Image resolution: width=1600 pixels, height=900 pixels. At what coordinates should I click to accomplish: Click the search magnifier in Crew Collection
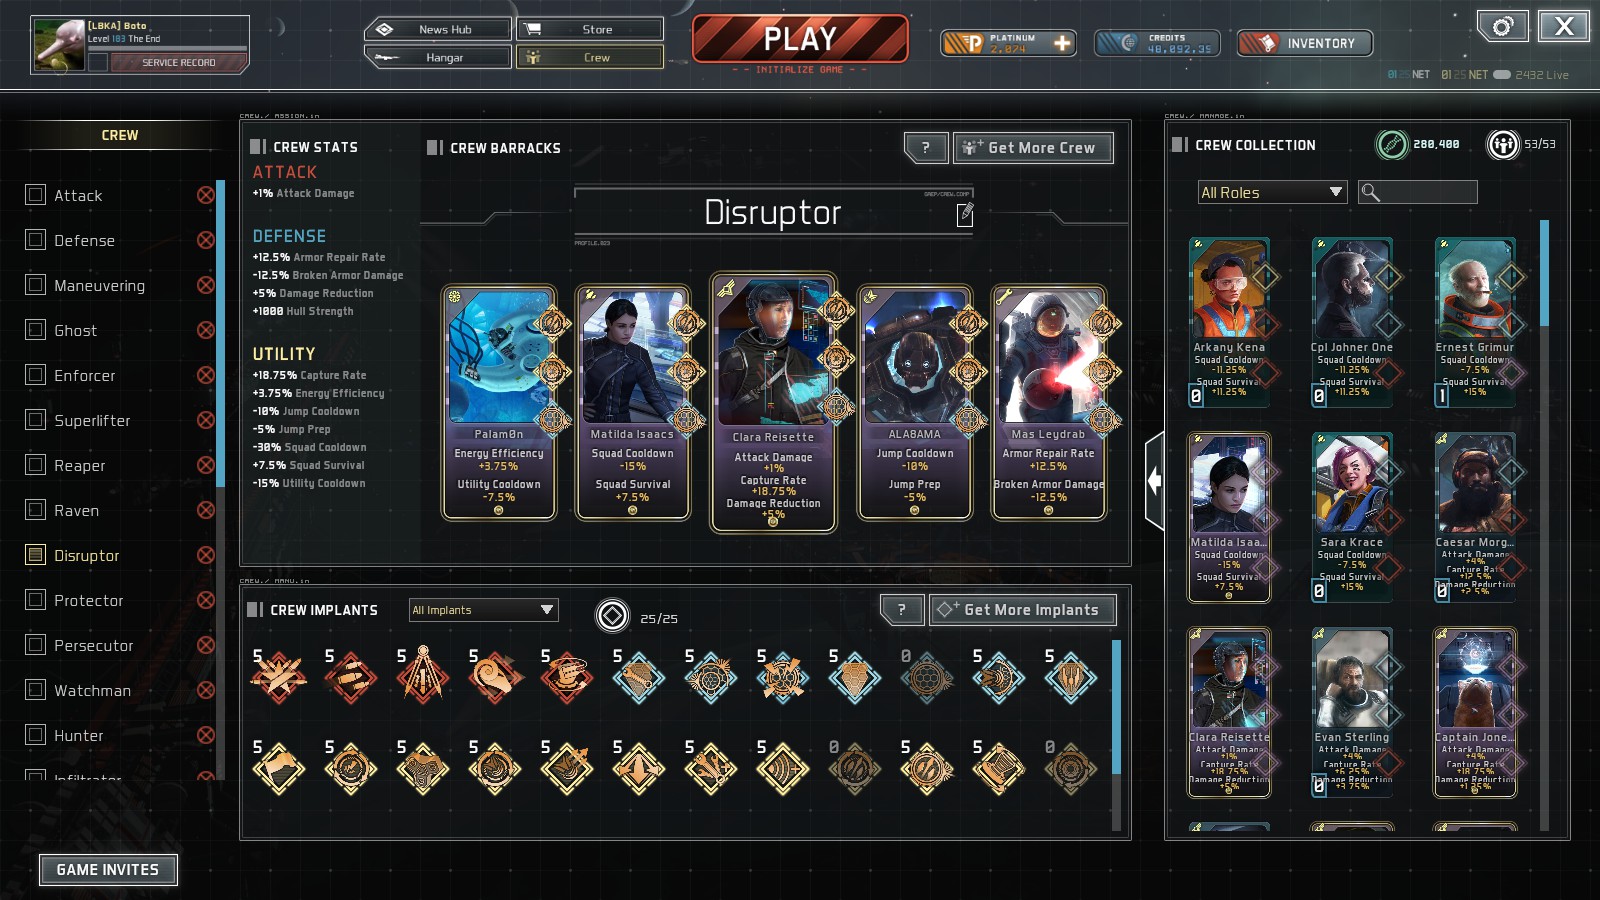point(1371,192)
